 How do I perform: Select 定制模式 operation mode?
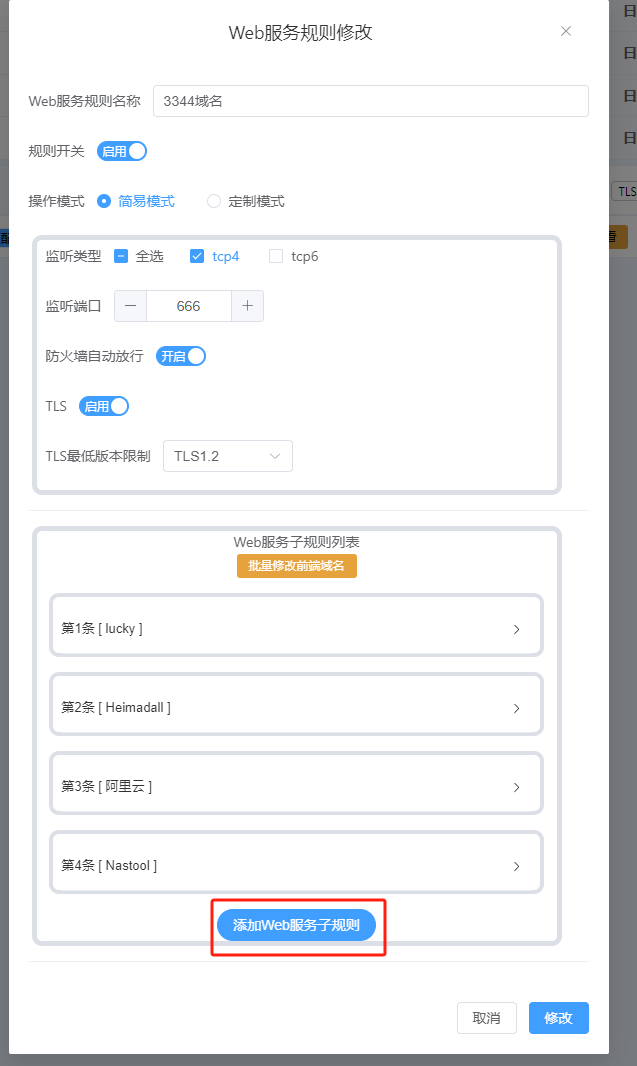click(x=214, y=201)
